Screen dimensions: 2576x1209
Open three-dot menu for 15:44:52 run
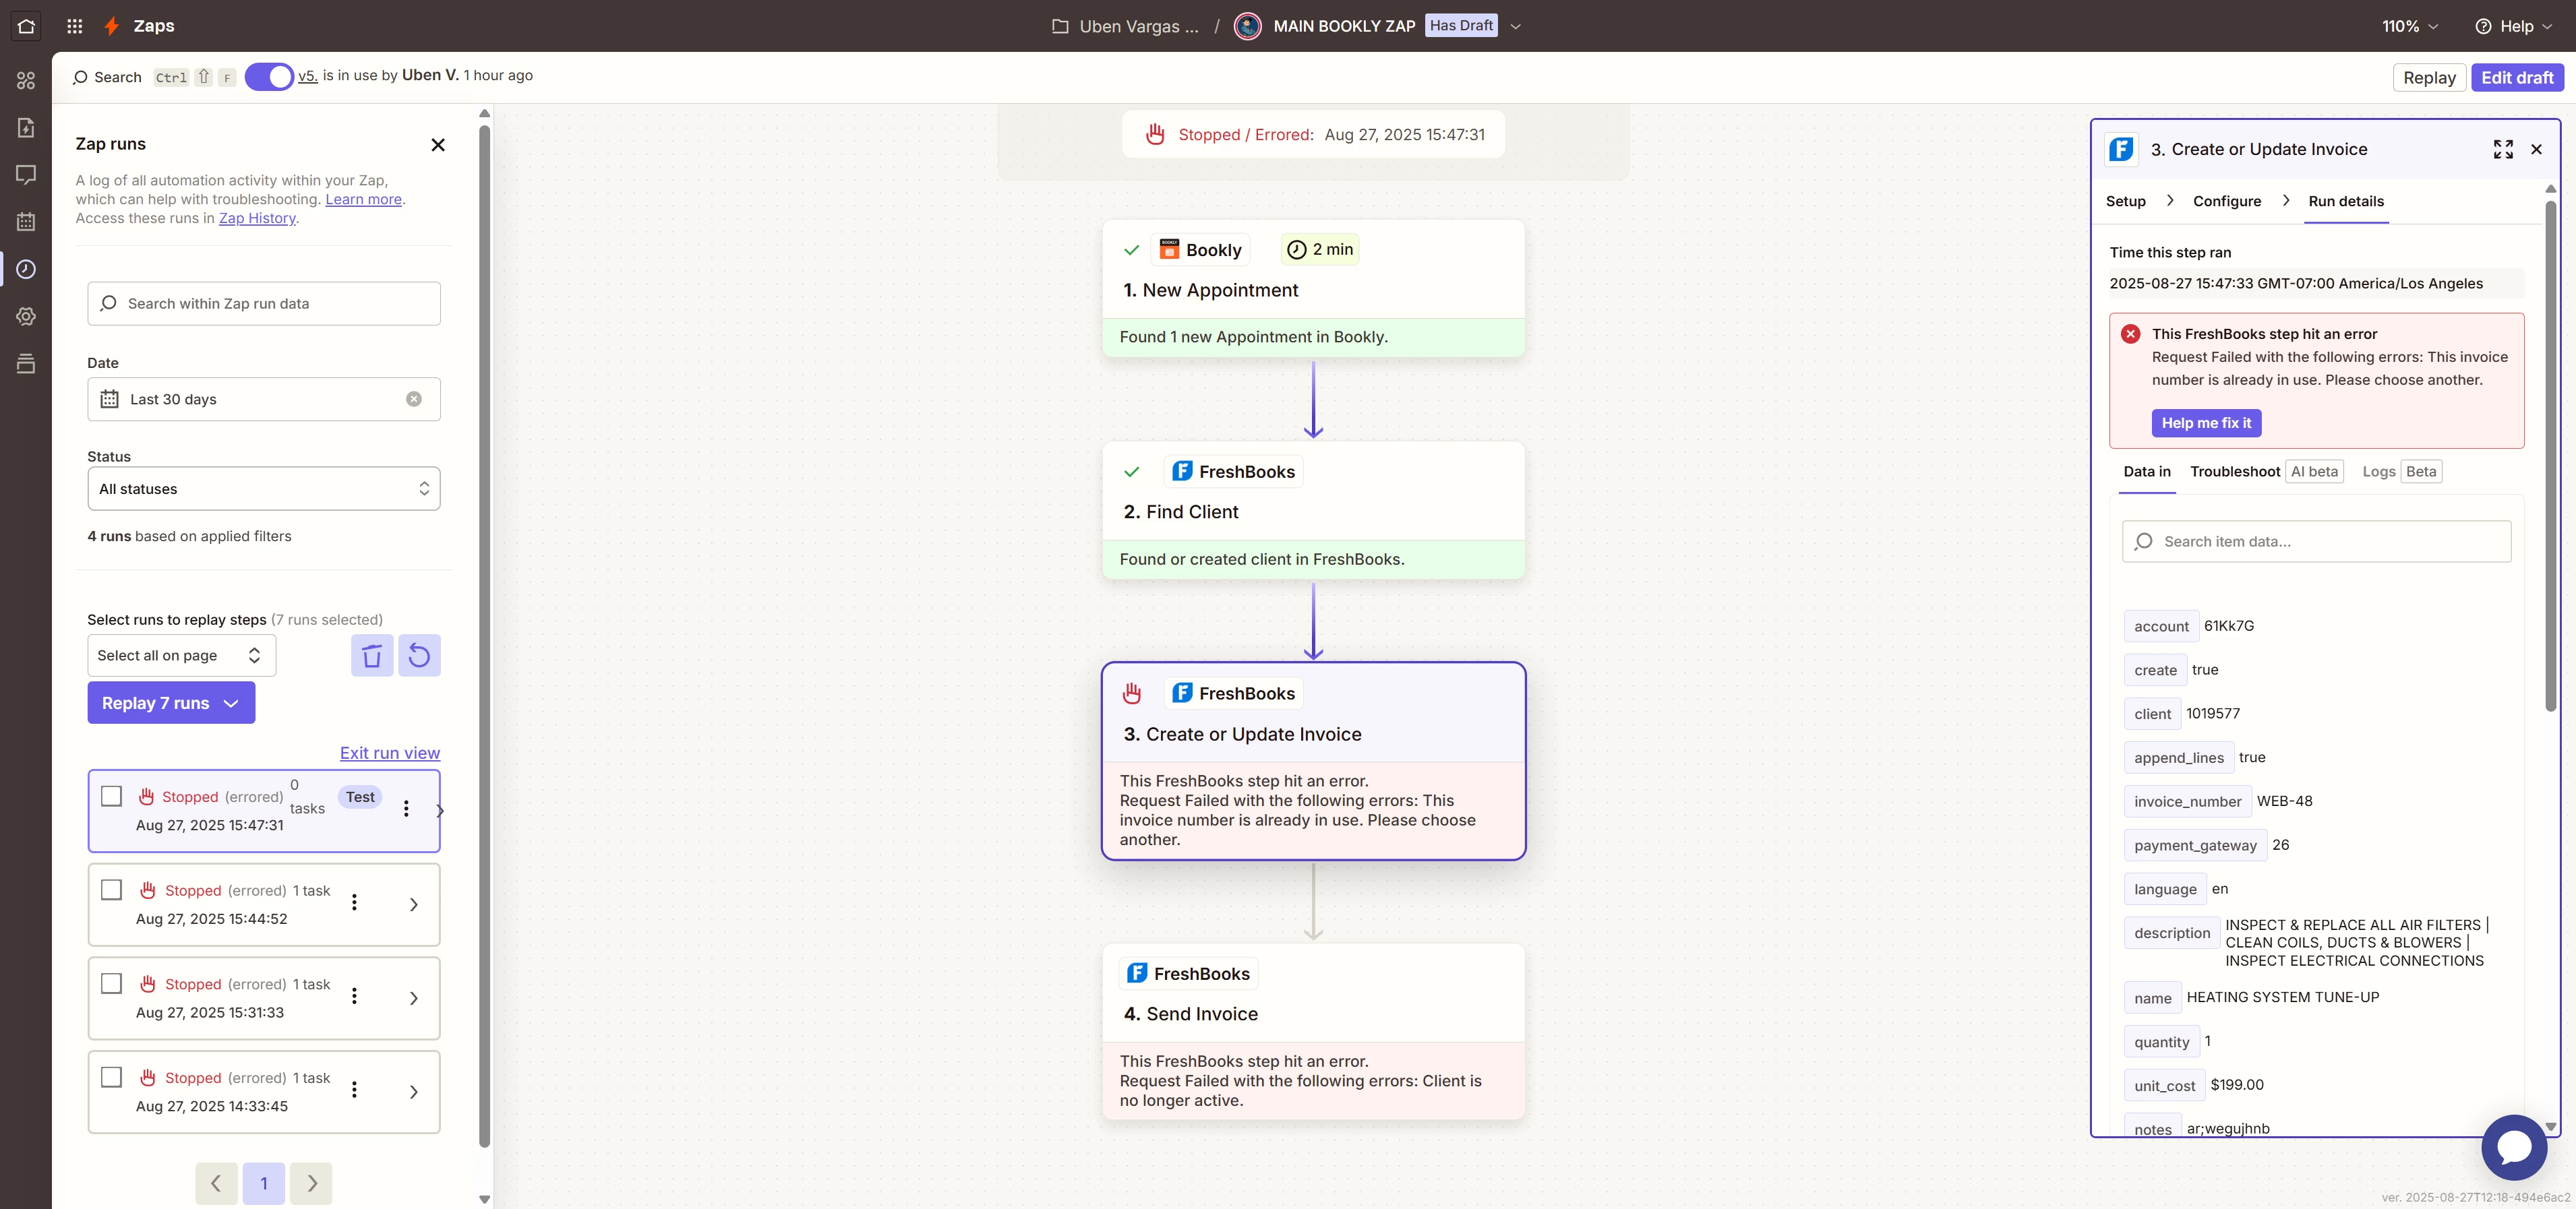click(x=354, y=903)
